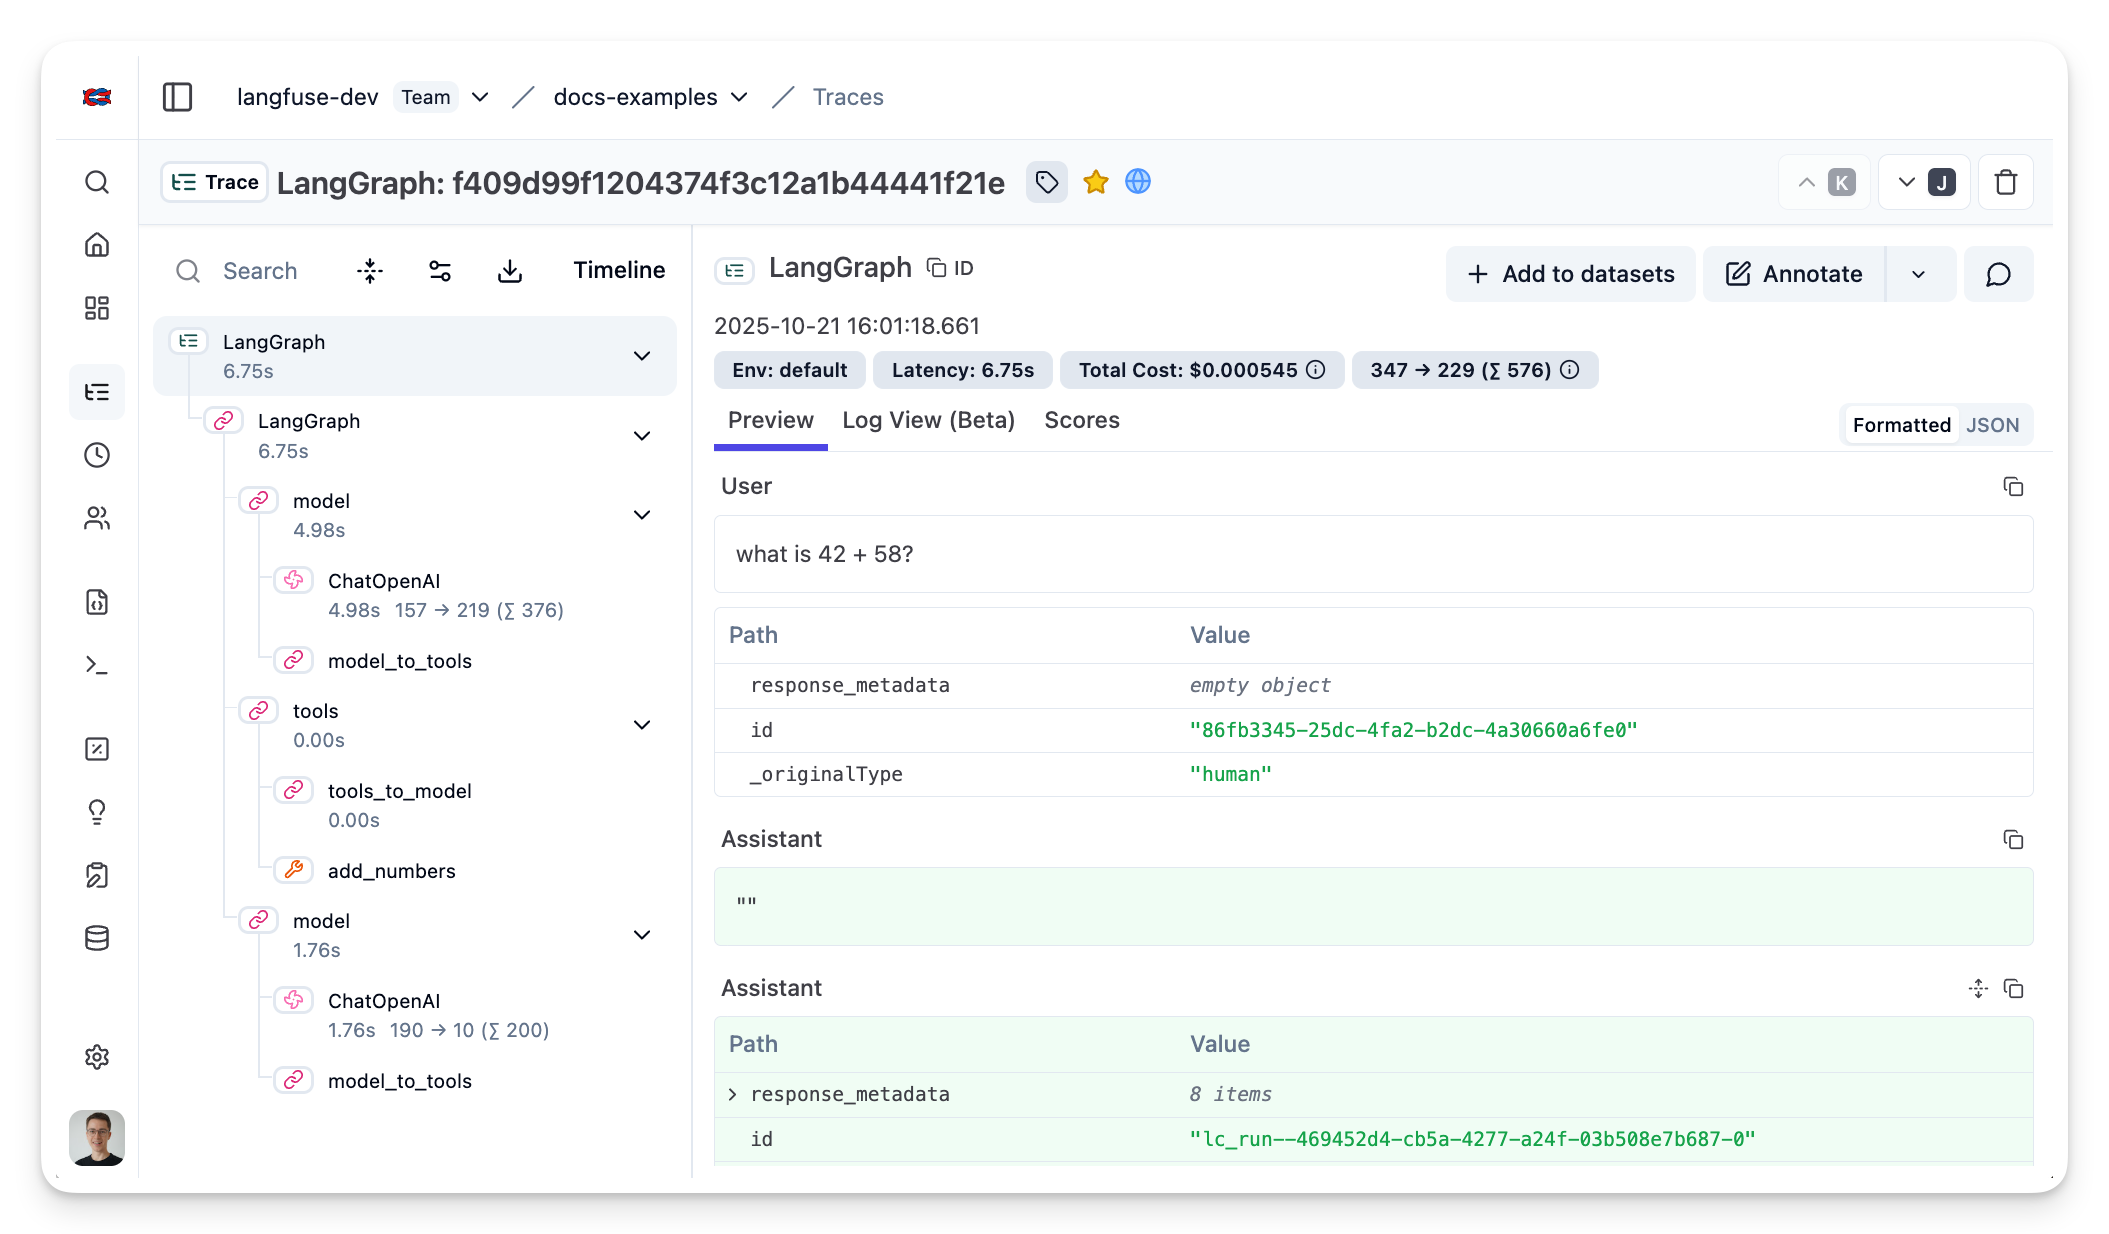Viewport: 2109px width, 1234px height.
Task: Delete trace with trash icon
Action: 2005,183
